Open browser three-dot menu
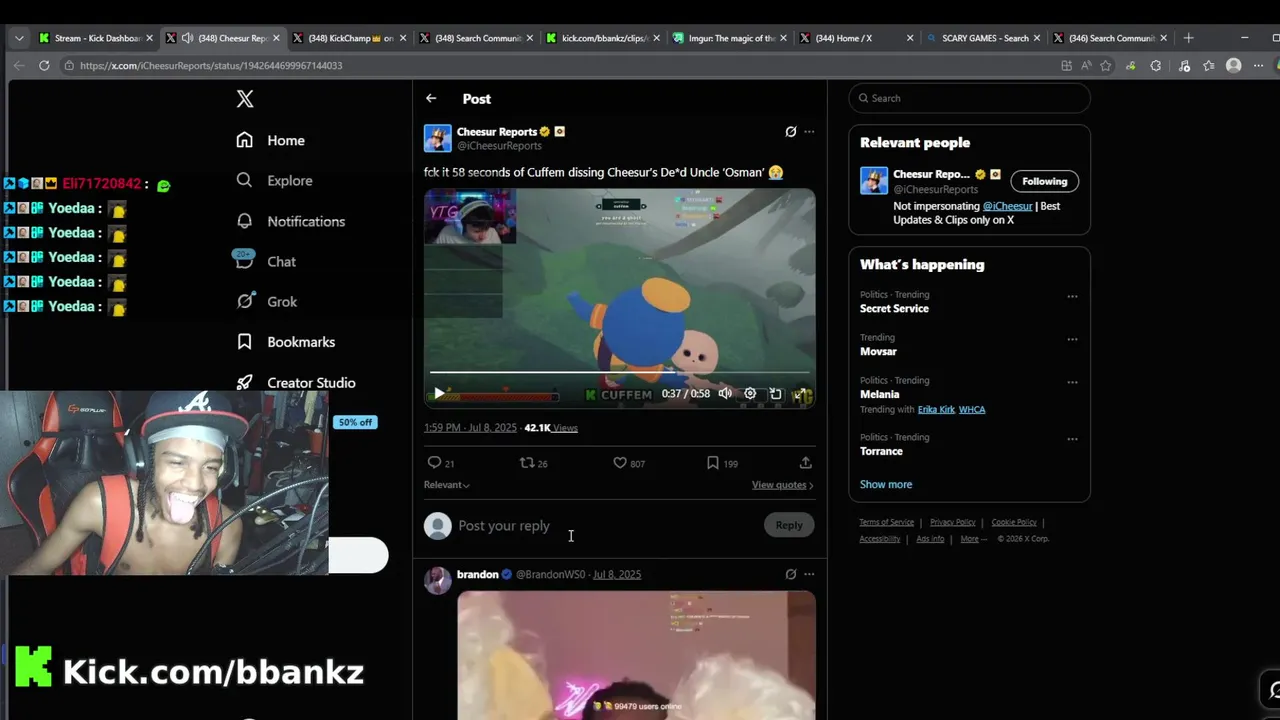This screenshot has width=1280, height=720. (x=1258, y=65)
